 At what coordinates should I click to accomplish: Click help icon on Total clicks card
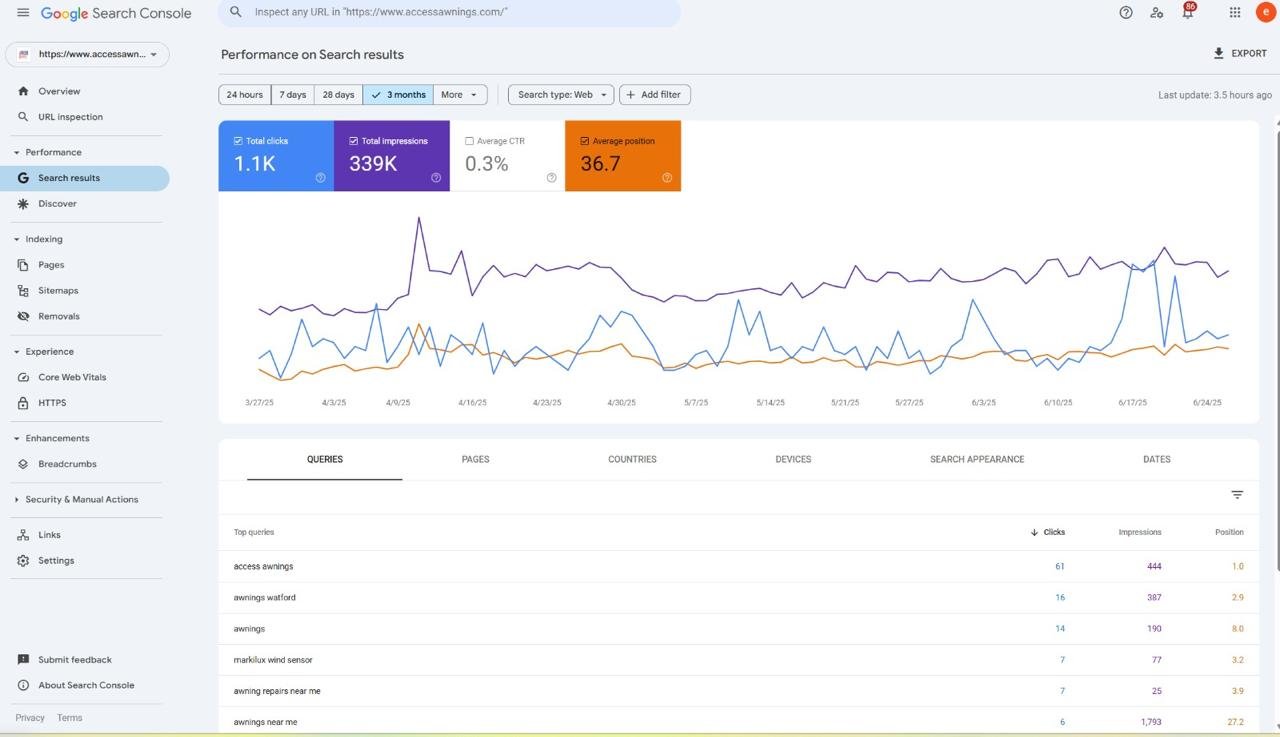pos(320,178)
